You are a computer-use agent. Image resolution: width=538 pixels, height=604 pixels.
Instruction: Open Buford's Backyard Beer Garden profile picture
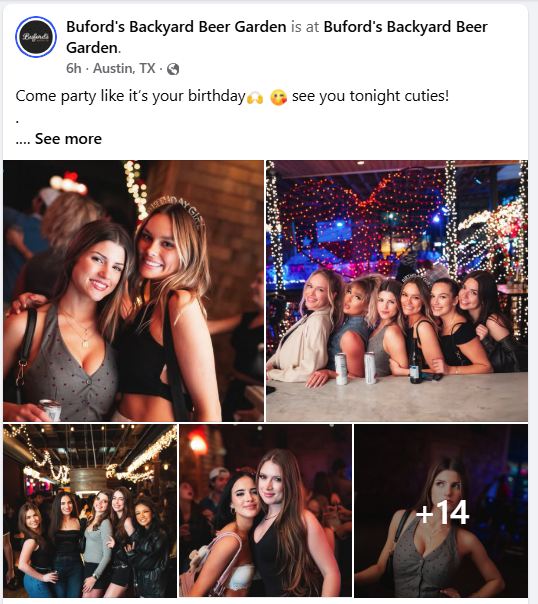click(36, 37)
